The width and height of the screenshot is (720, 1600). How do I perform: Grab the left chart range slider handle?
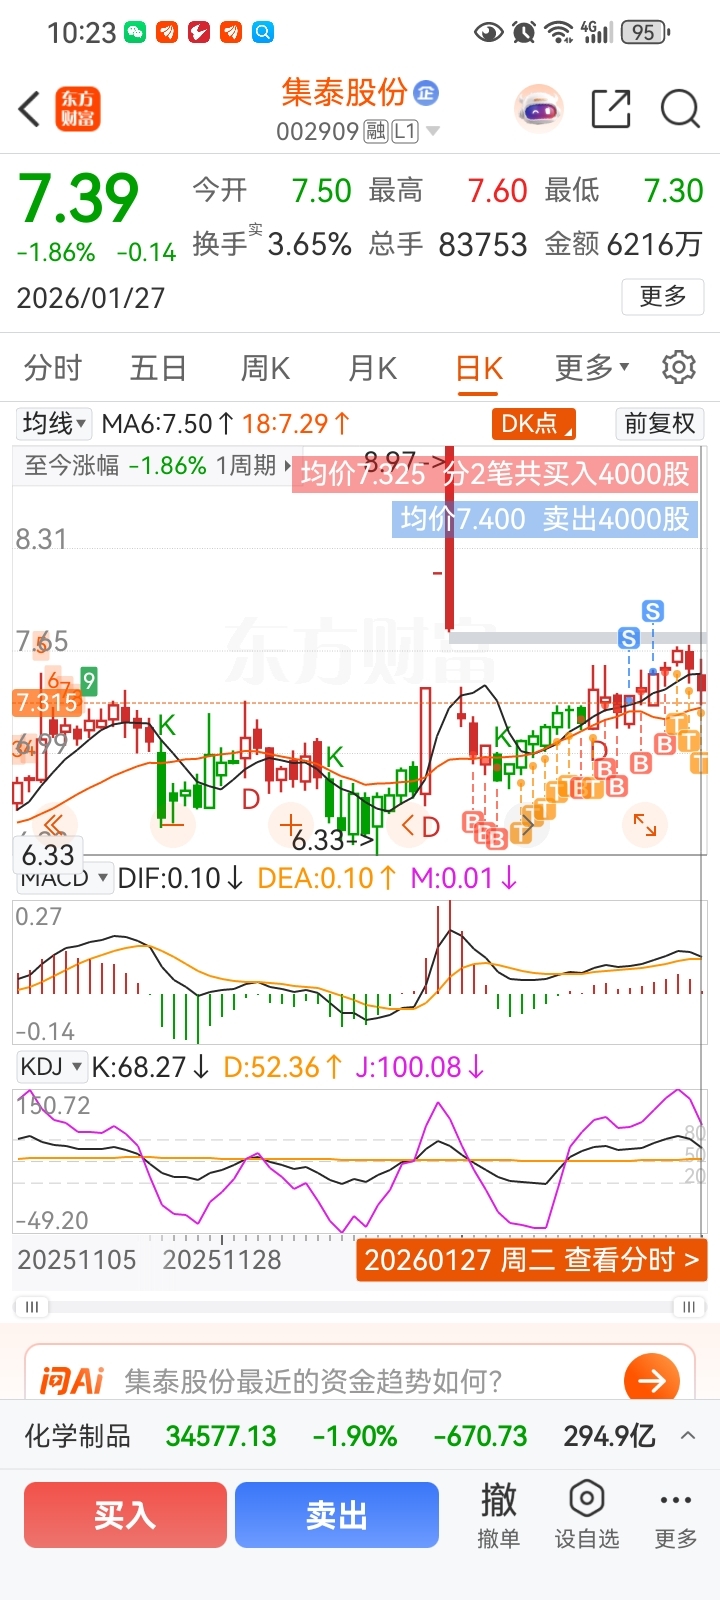32,1306
